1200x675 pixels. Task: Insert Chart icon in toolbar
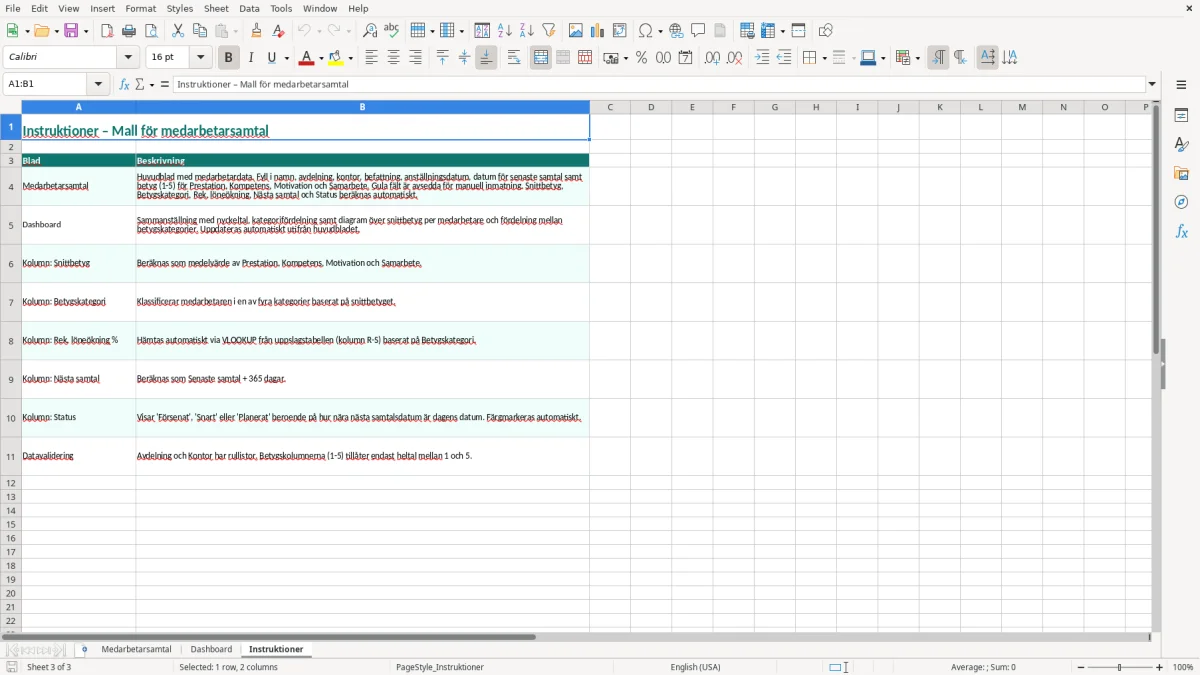click(598, 31)
